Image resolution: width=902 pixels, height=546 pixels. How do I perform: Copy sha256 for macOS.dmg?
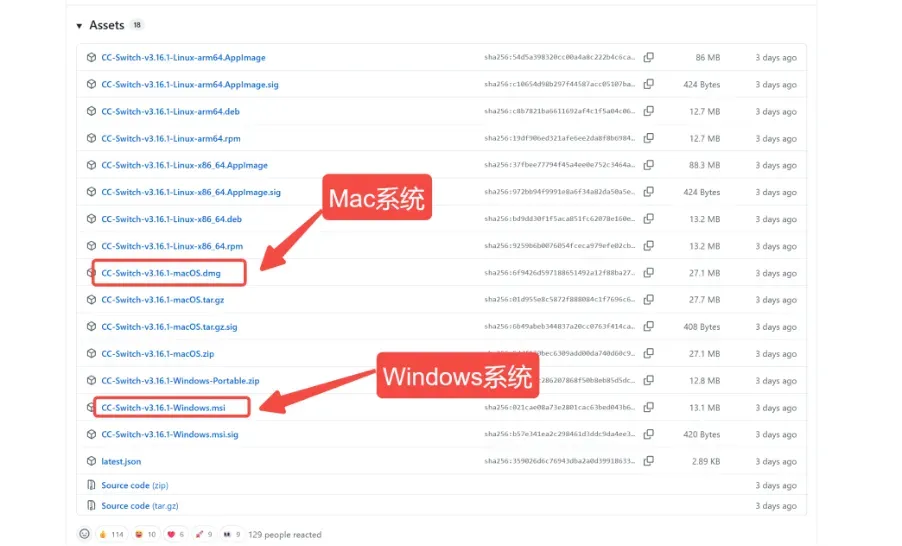click(x=649, y=273)
